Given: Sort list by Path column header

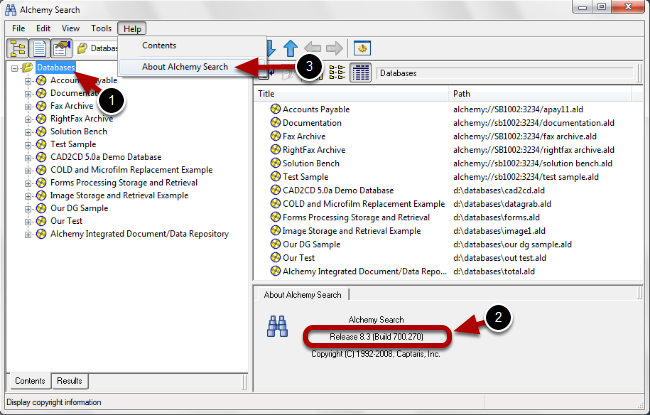Looking at the screenshot, I should 540,94.
